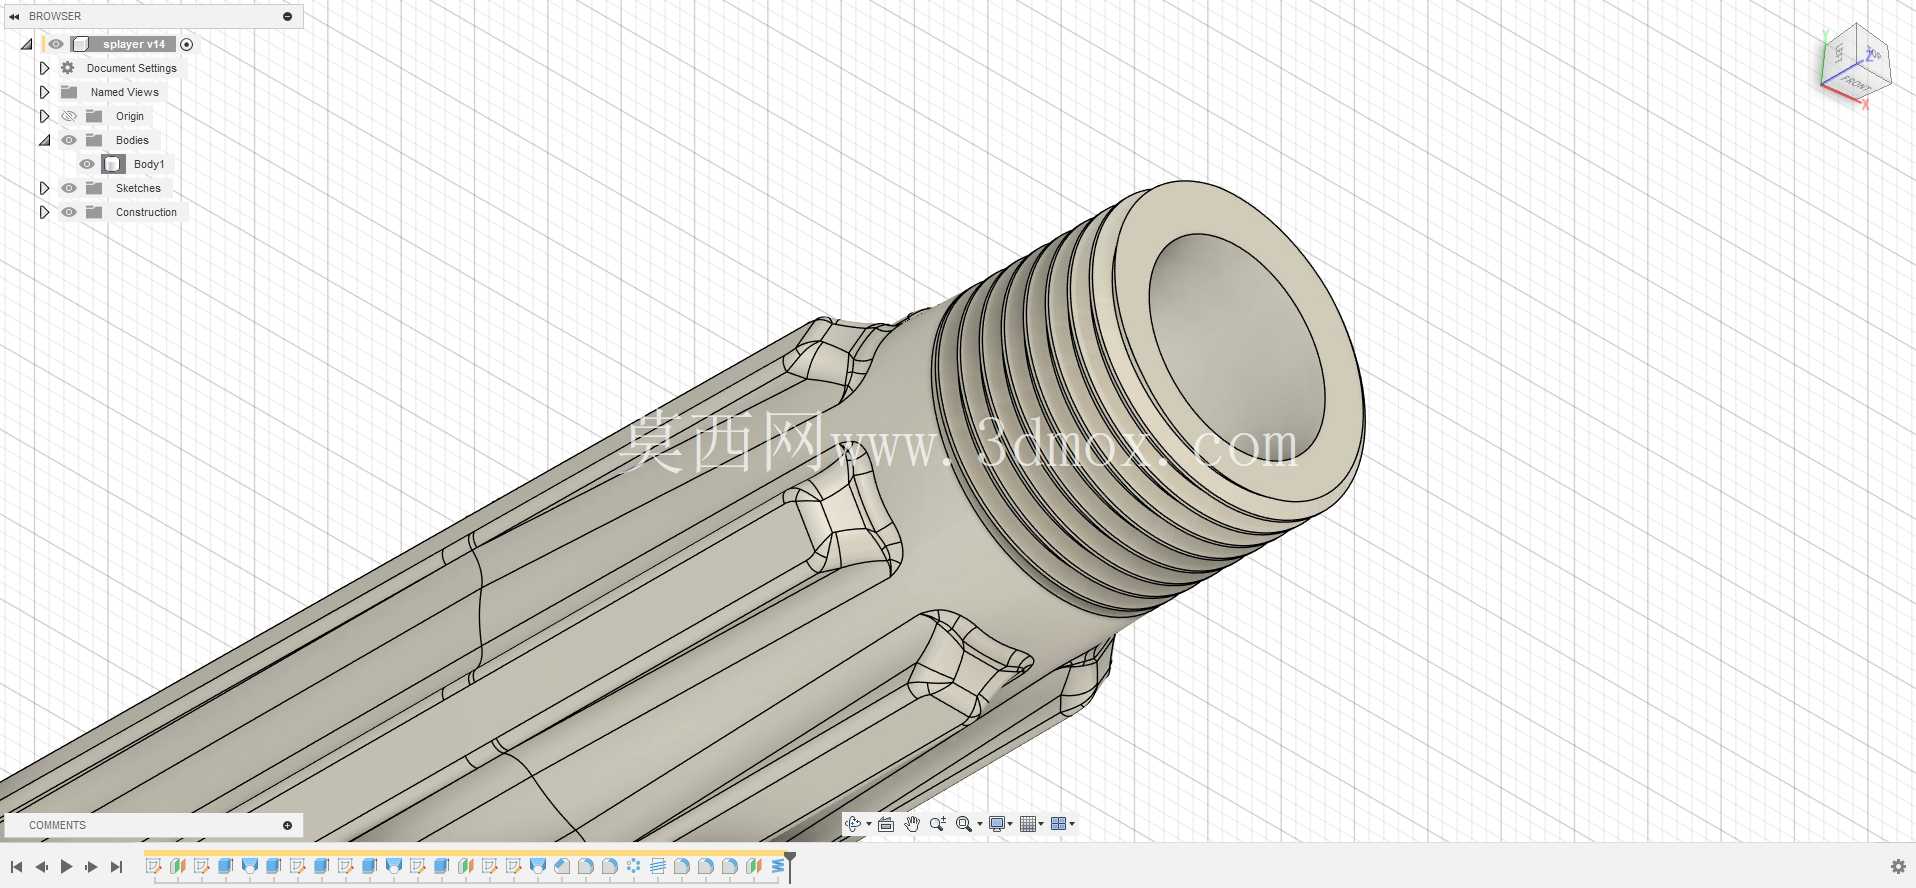
Task: Collapse Browser panel with double-arrow icon
Action: tap(14, 16)
